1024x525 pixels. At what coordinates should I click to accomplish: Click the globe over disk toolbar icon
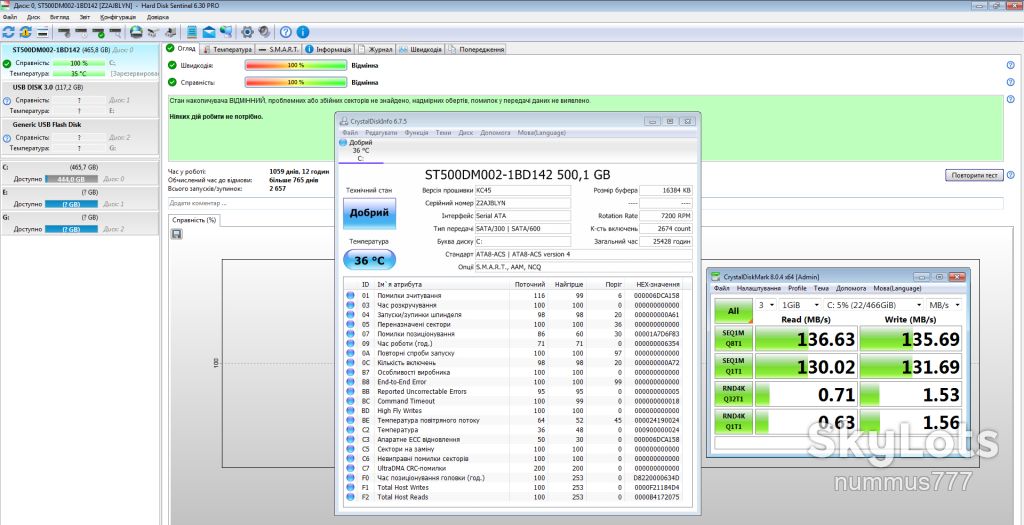click(136, 32)
